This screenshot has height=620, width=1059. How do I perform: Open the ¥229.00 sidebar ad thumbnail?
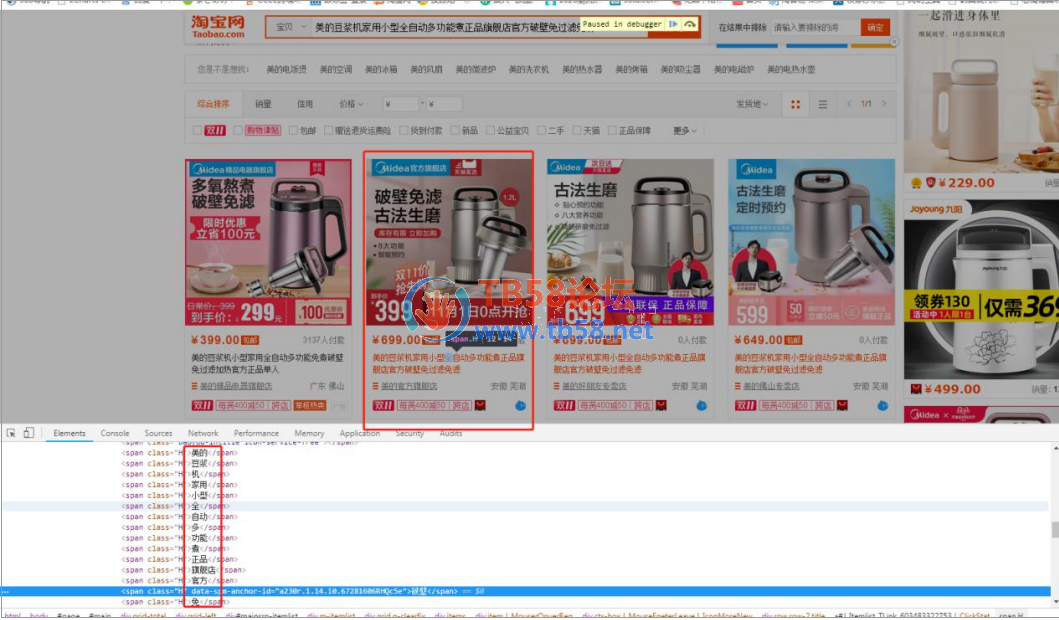(x=981, y=91)
